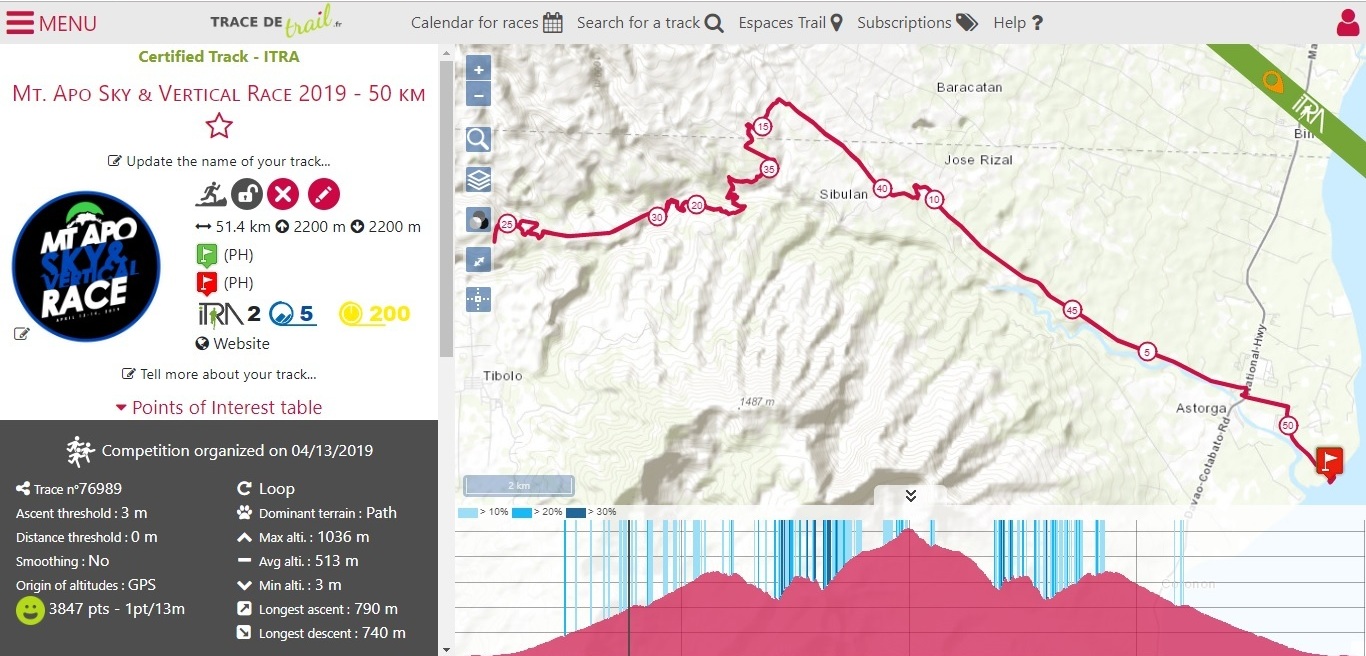
Task: Toggle fullscreen map with arrows button
Action: [479, 260]
